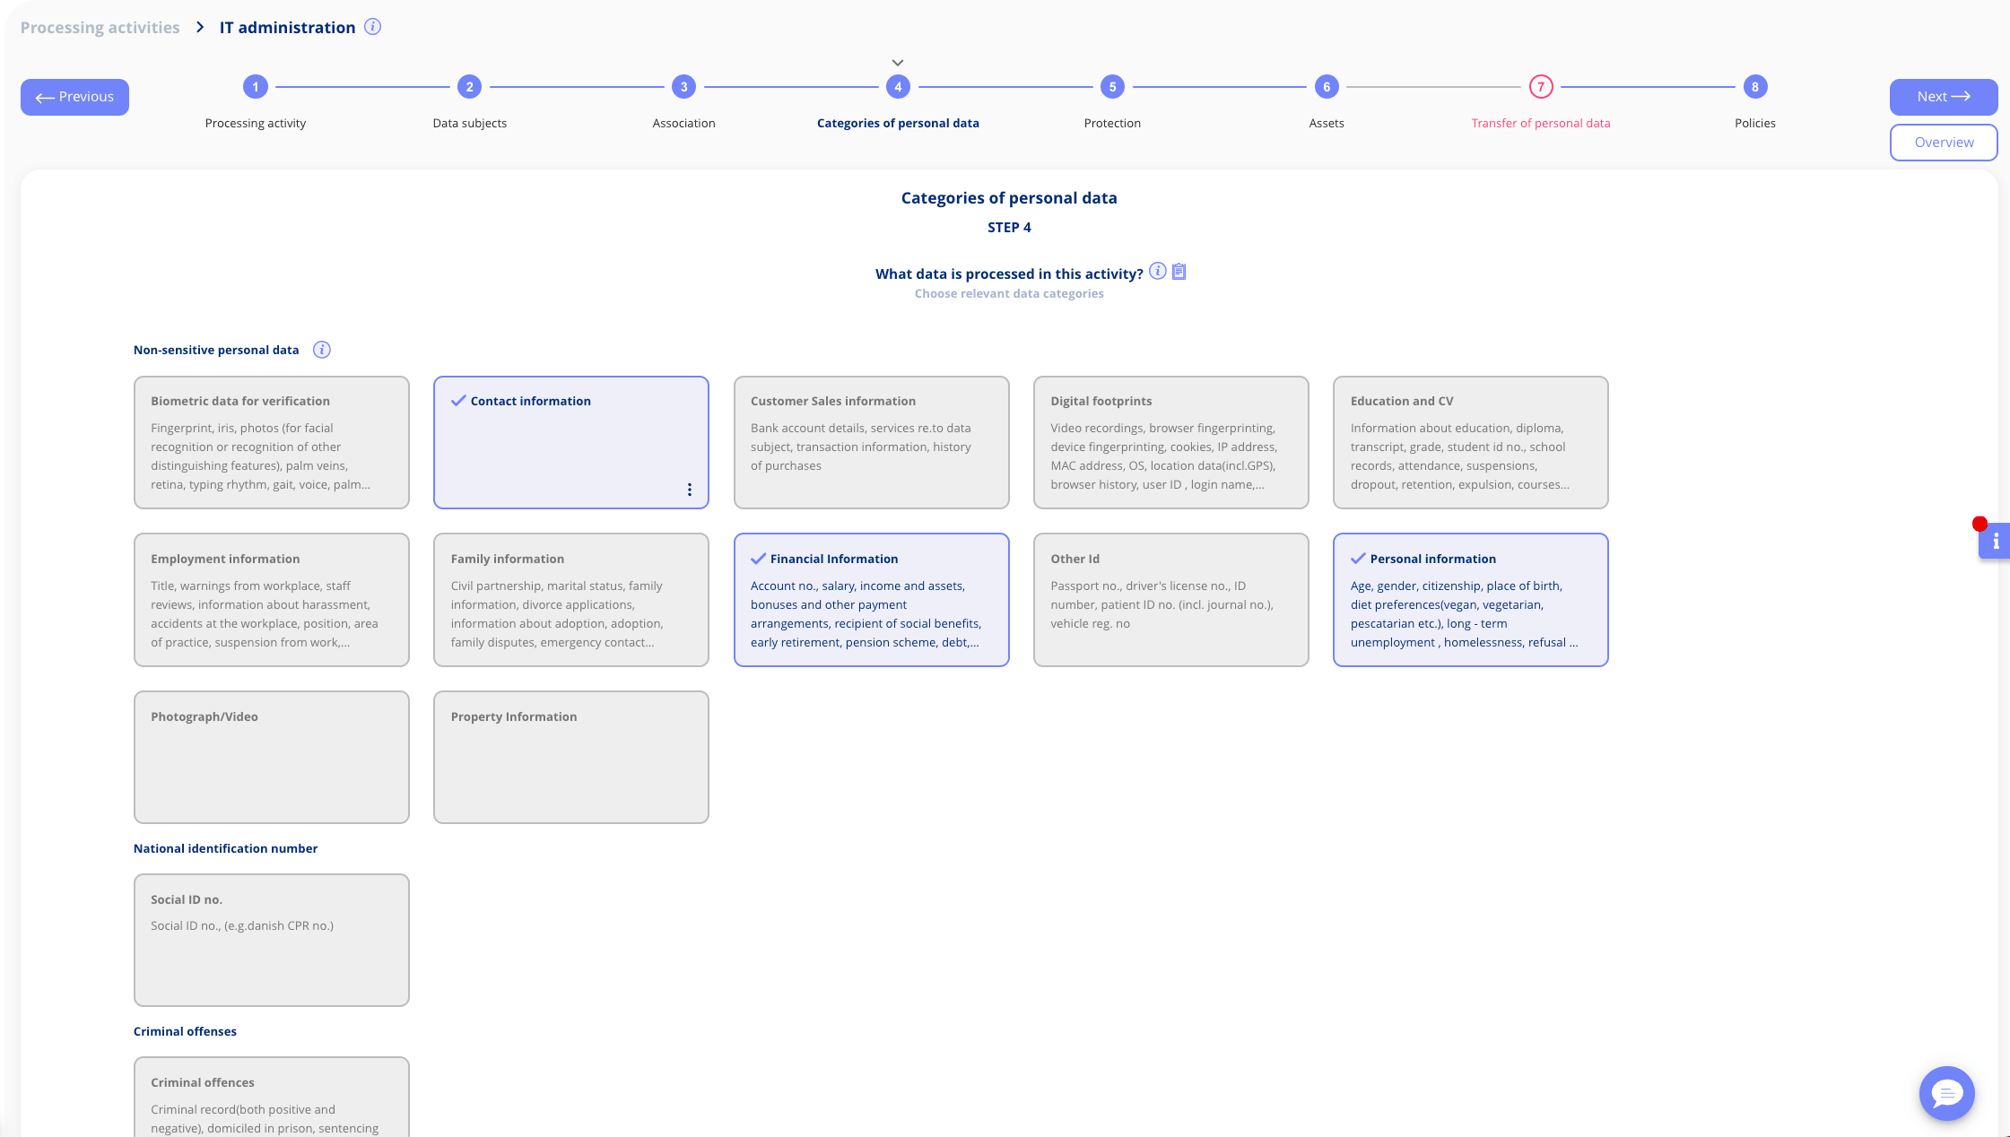This screenshot has width=2010, height=1137.
Task: Deselect the Financial Information category
Action: (x=871, y=599)
